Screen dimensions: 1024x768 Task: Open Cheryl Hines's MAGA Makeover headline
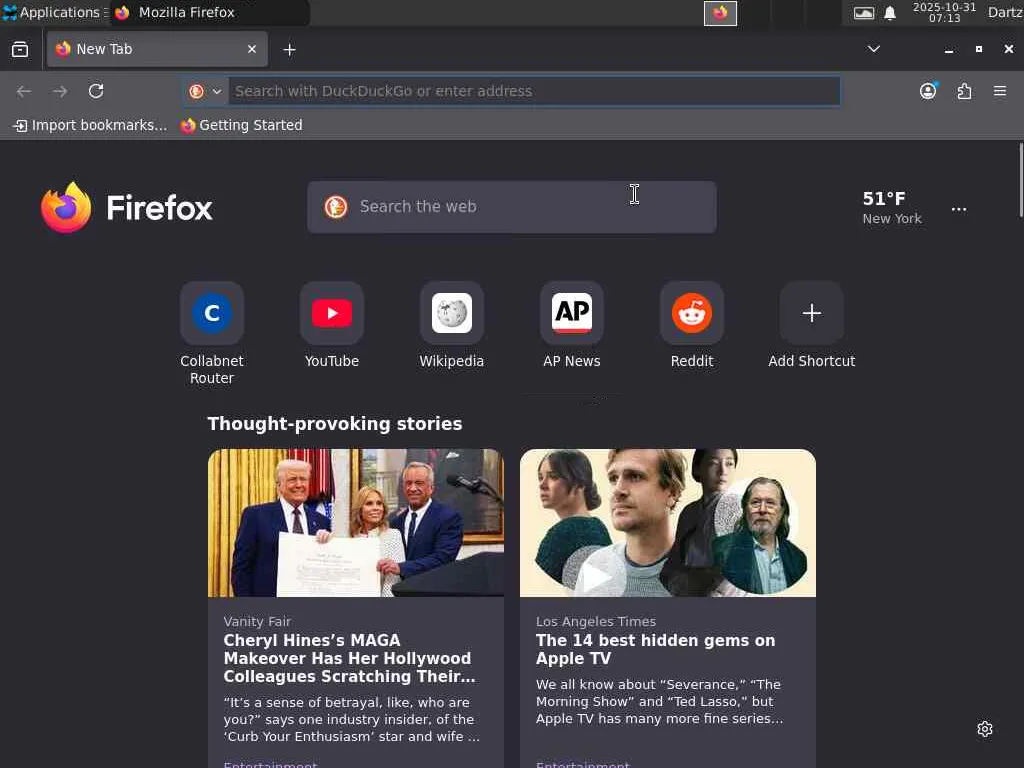click(349, 658)
